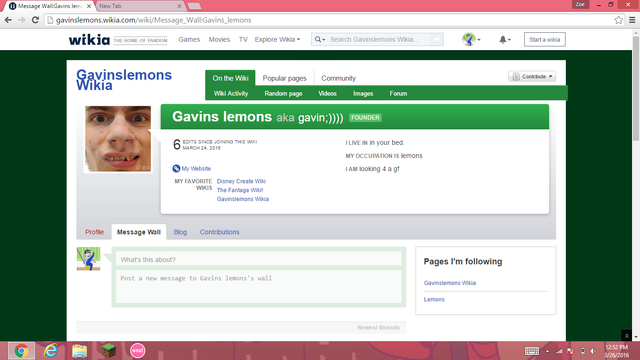Open the Contributions profile tab

coord(219,232)
